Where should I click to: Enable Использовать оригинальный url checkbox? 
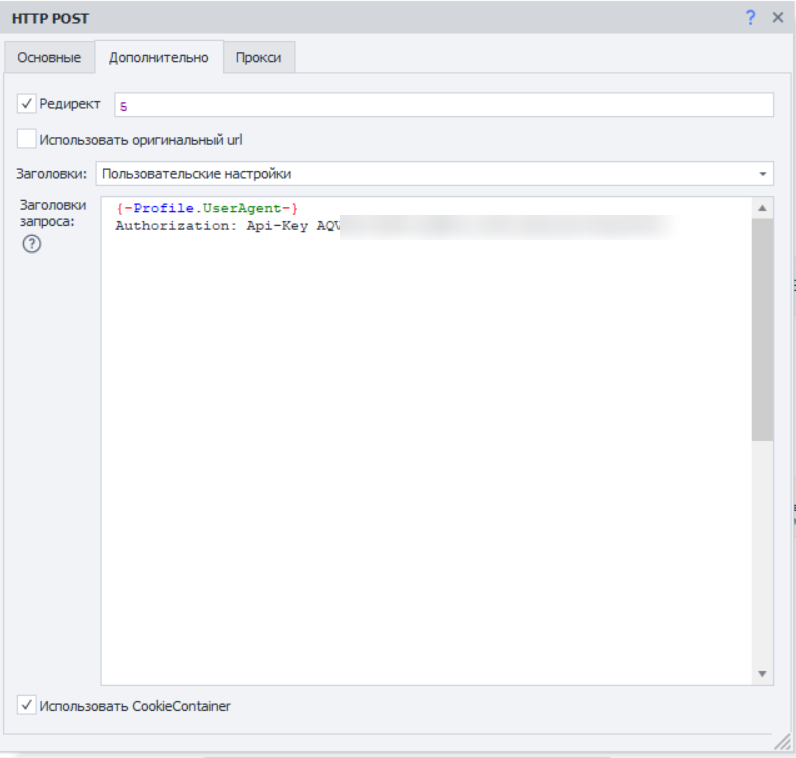click(x=26, y=139)
